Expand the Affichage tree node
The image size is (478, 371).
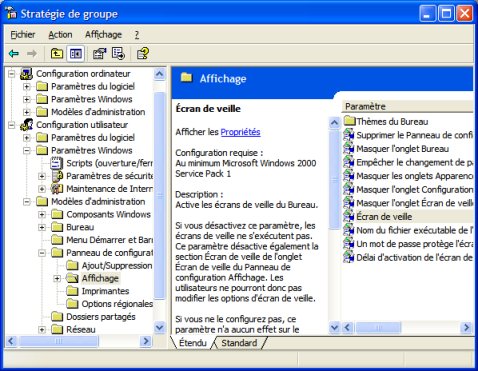pyautogui.click(x=57, y=278)
